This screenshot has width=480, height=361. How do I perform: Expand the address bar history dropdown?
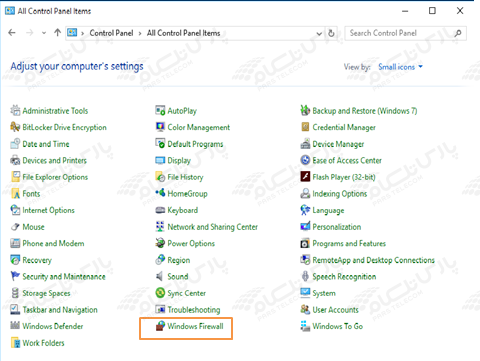tap(319, 33)
